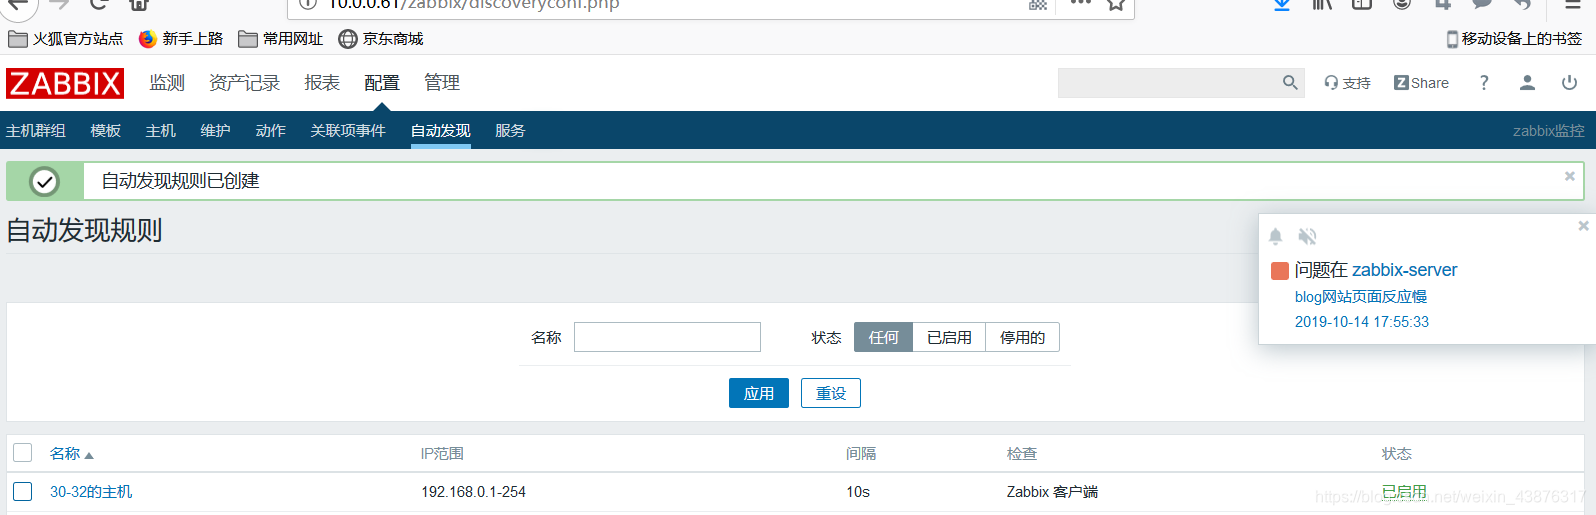Click the 间隔 column header
This screenshot has height=515, width=1596.
click(x=861, y=454)
